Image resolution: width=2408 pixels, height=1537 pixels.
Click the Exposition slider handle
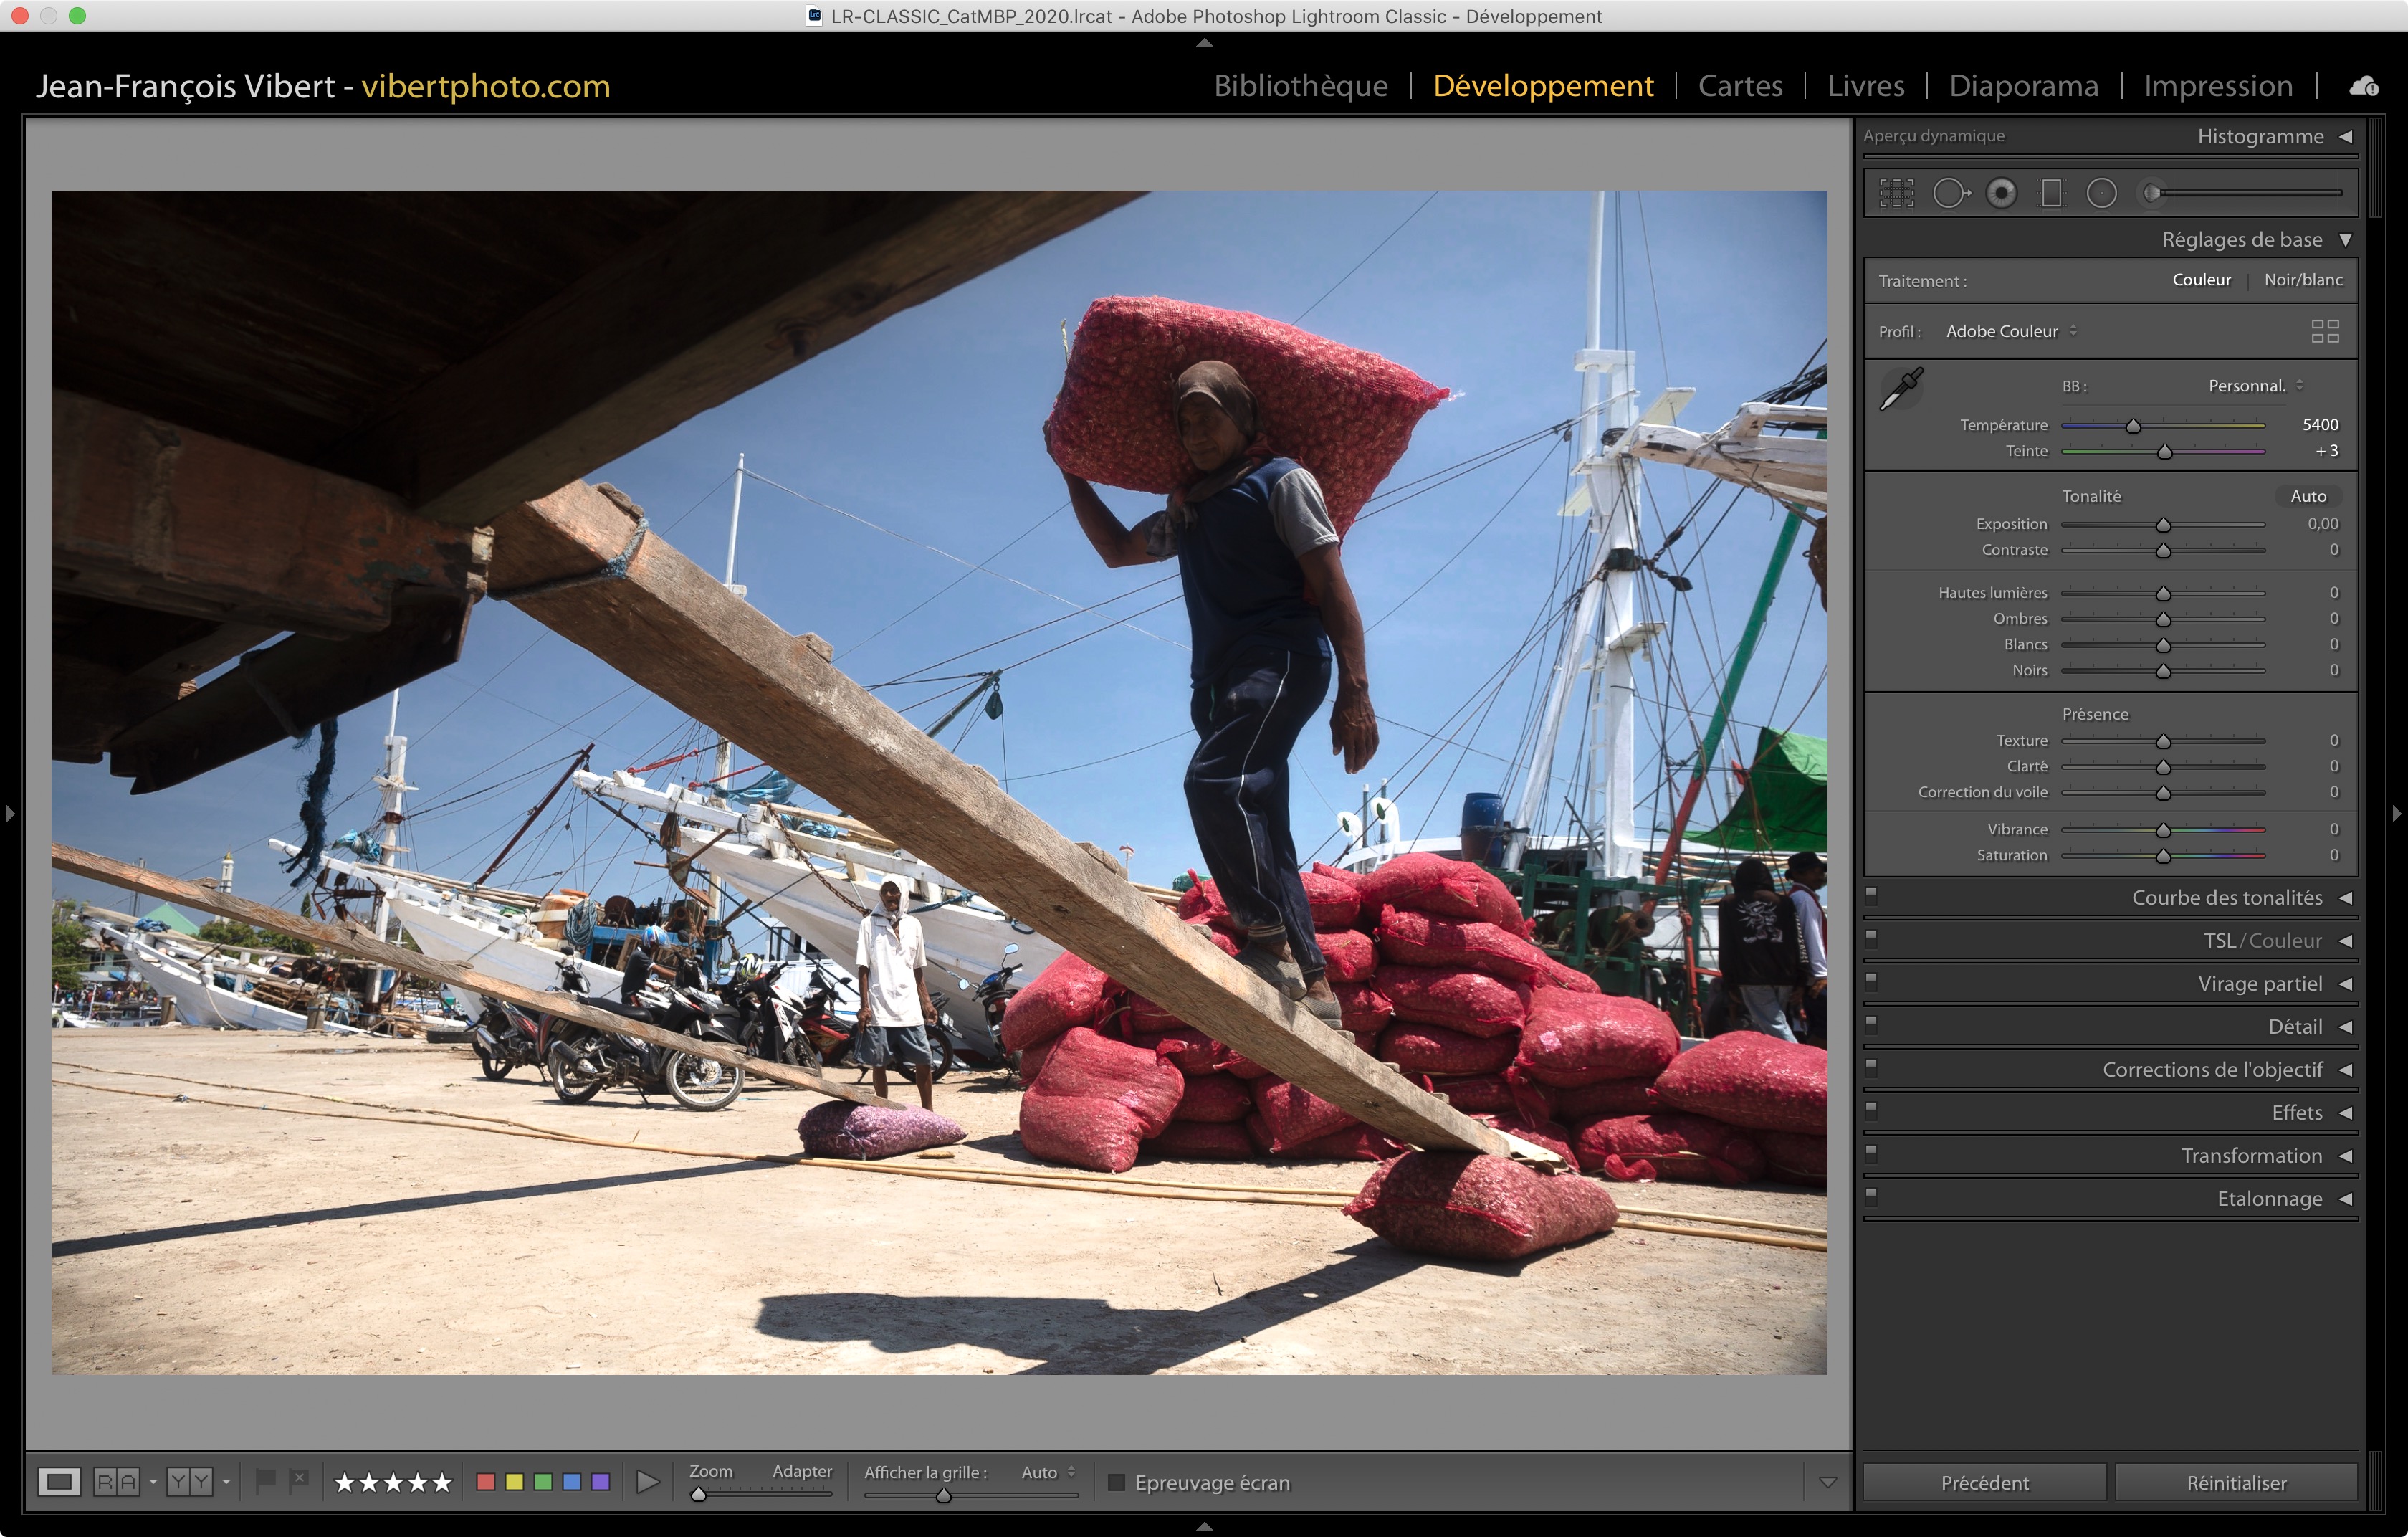point(2163,525)
